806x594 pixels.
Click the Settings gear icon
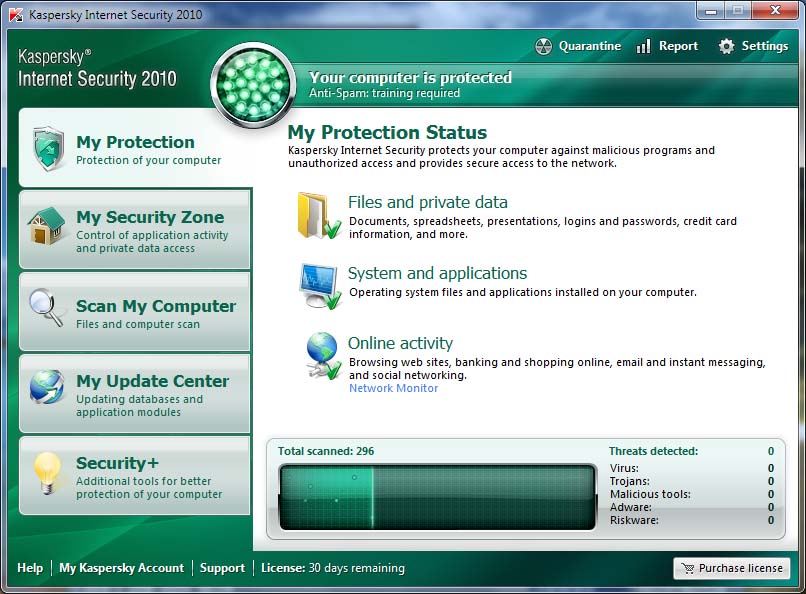[x=726, y=46]
